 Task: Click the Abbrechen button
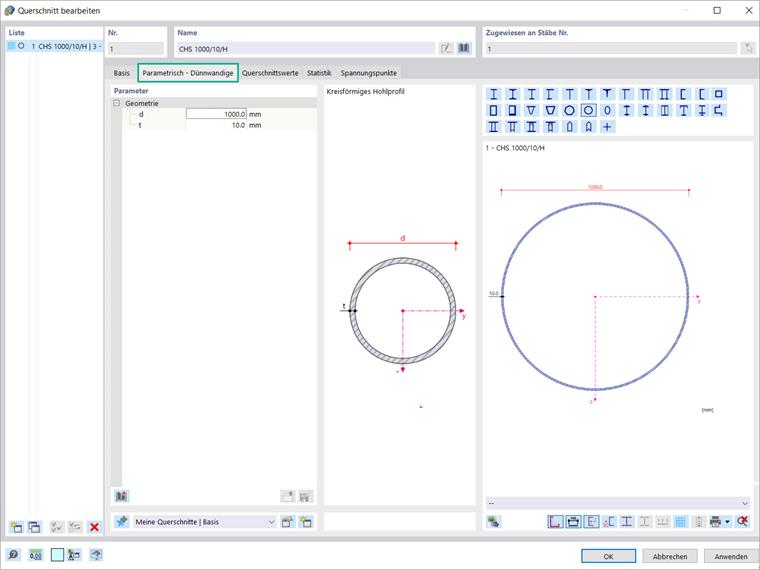pos(670,556)
